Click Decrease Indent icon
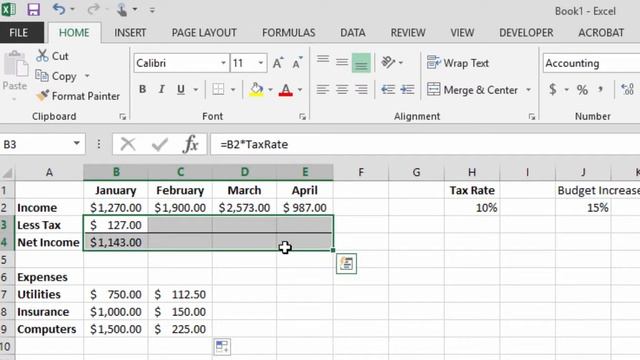Viewport: 640px width, 360px height. [x=388, y=89]
